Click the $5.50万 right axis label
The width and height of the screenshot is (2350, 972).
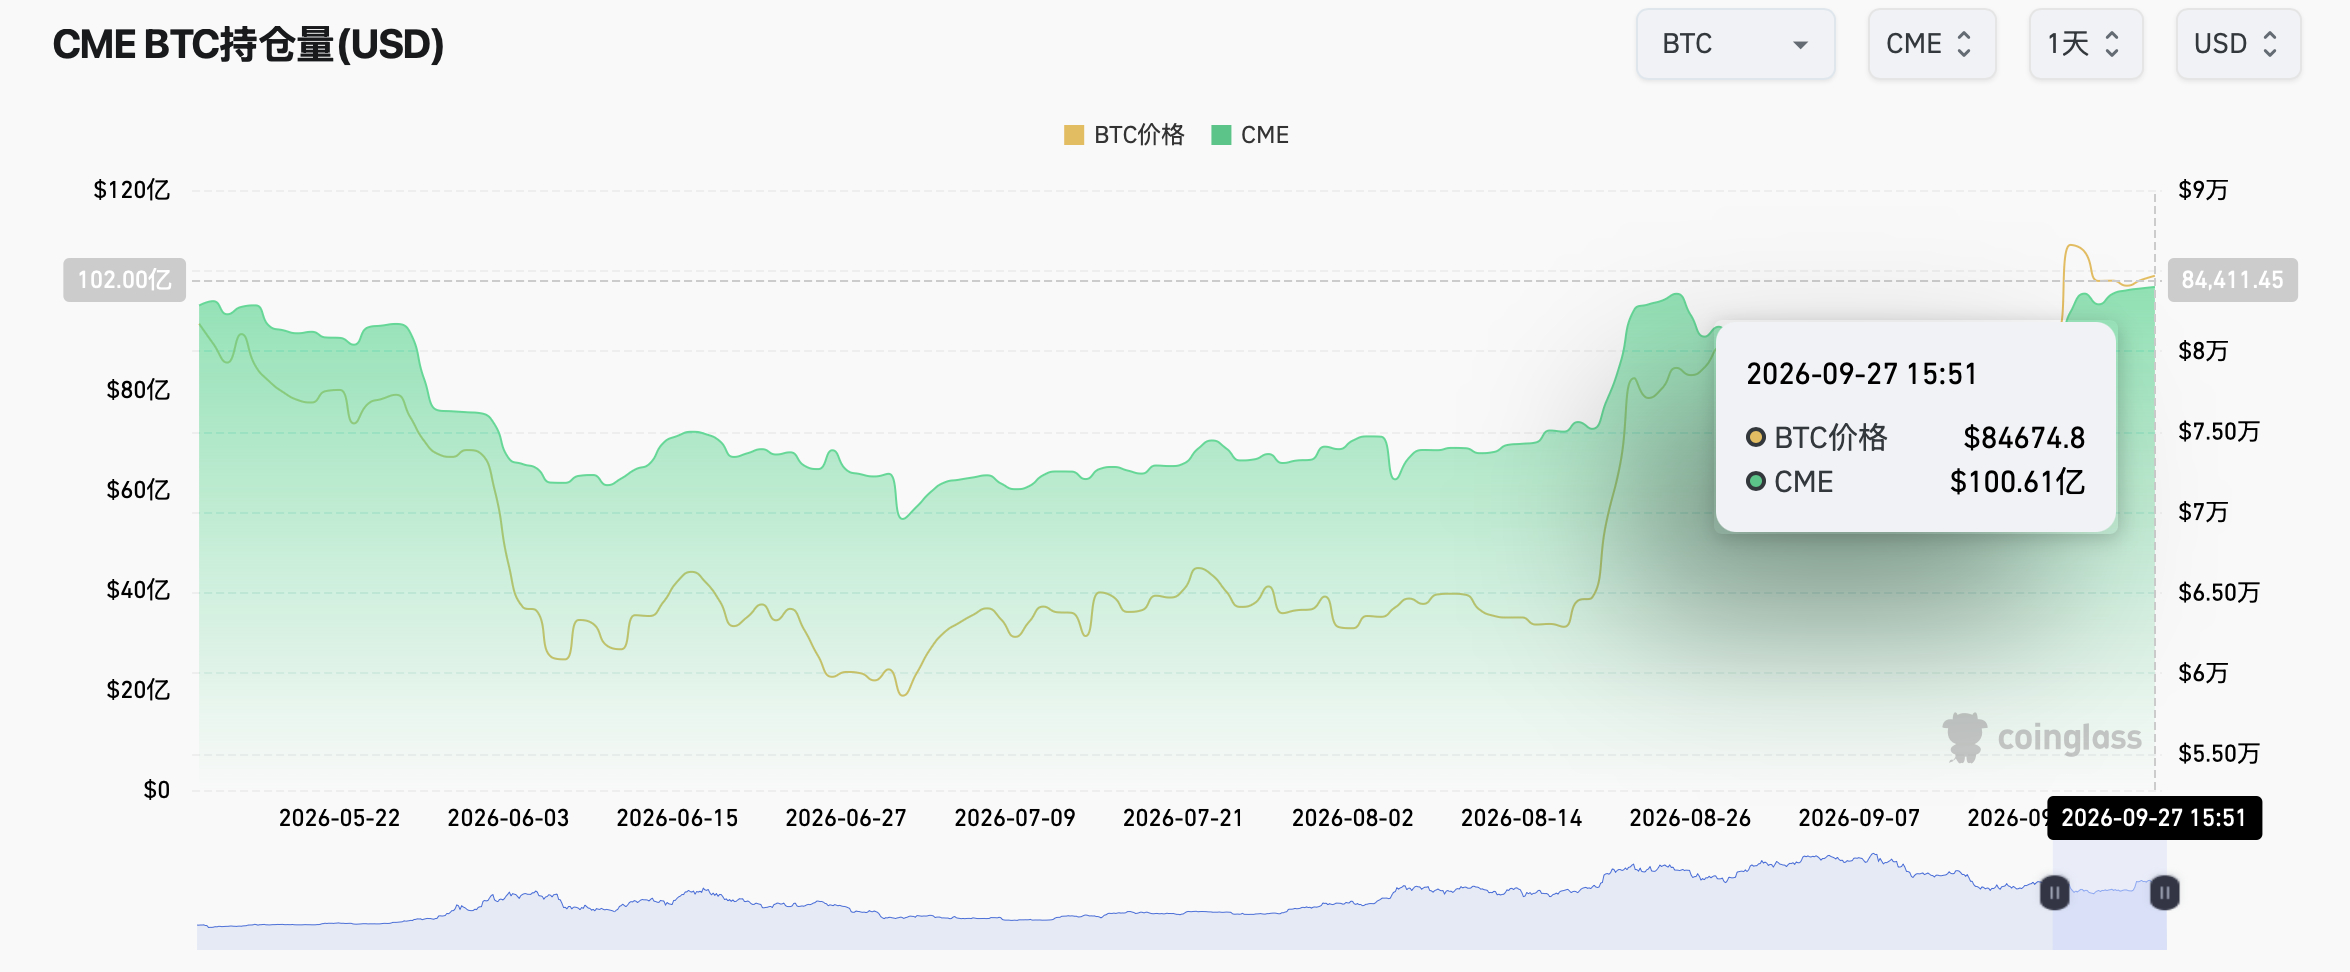tap(2220, 754)
